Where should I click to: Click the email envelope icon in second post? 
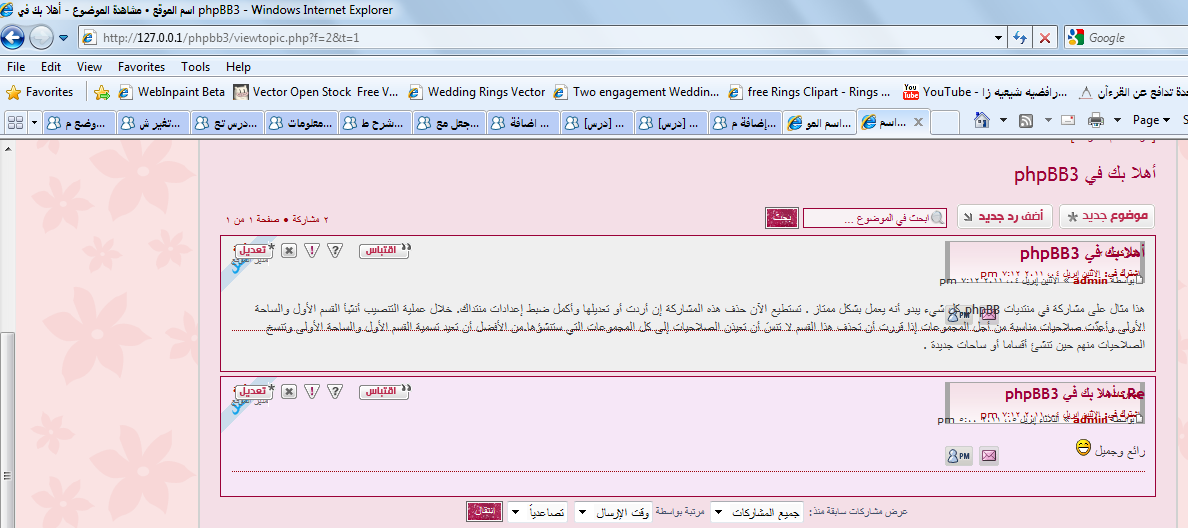pos(989,456)
